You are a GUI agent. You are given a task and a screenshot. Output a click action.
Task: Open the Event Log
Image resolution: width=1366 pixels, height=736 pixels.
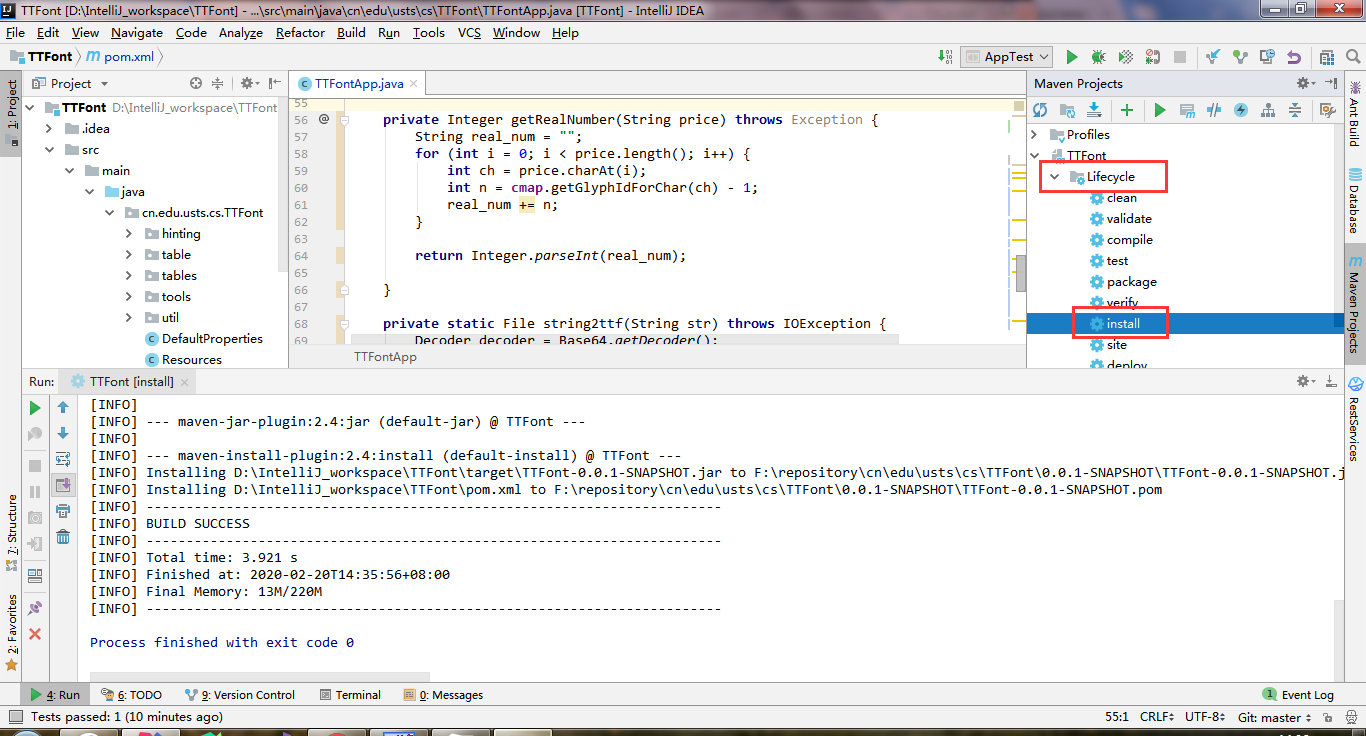point(1298,695)
